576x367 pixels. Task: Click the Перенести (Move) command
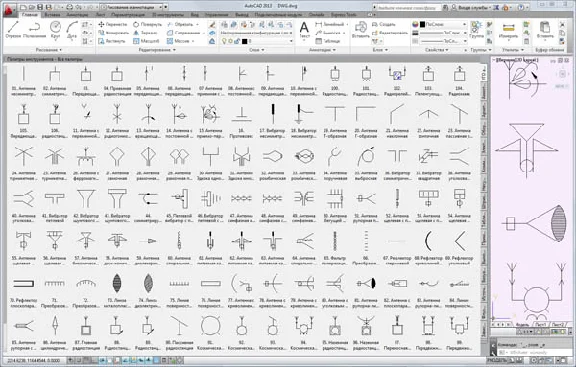point(113,24)
